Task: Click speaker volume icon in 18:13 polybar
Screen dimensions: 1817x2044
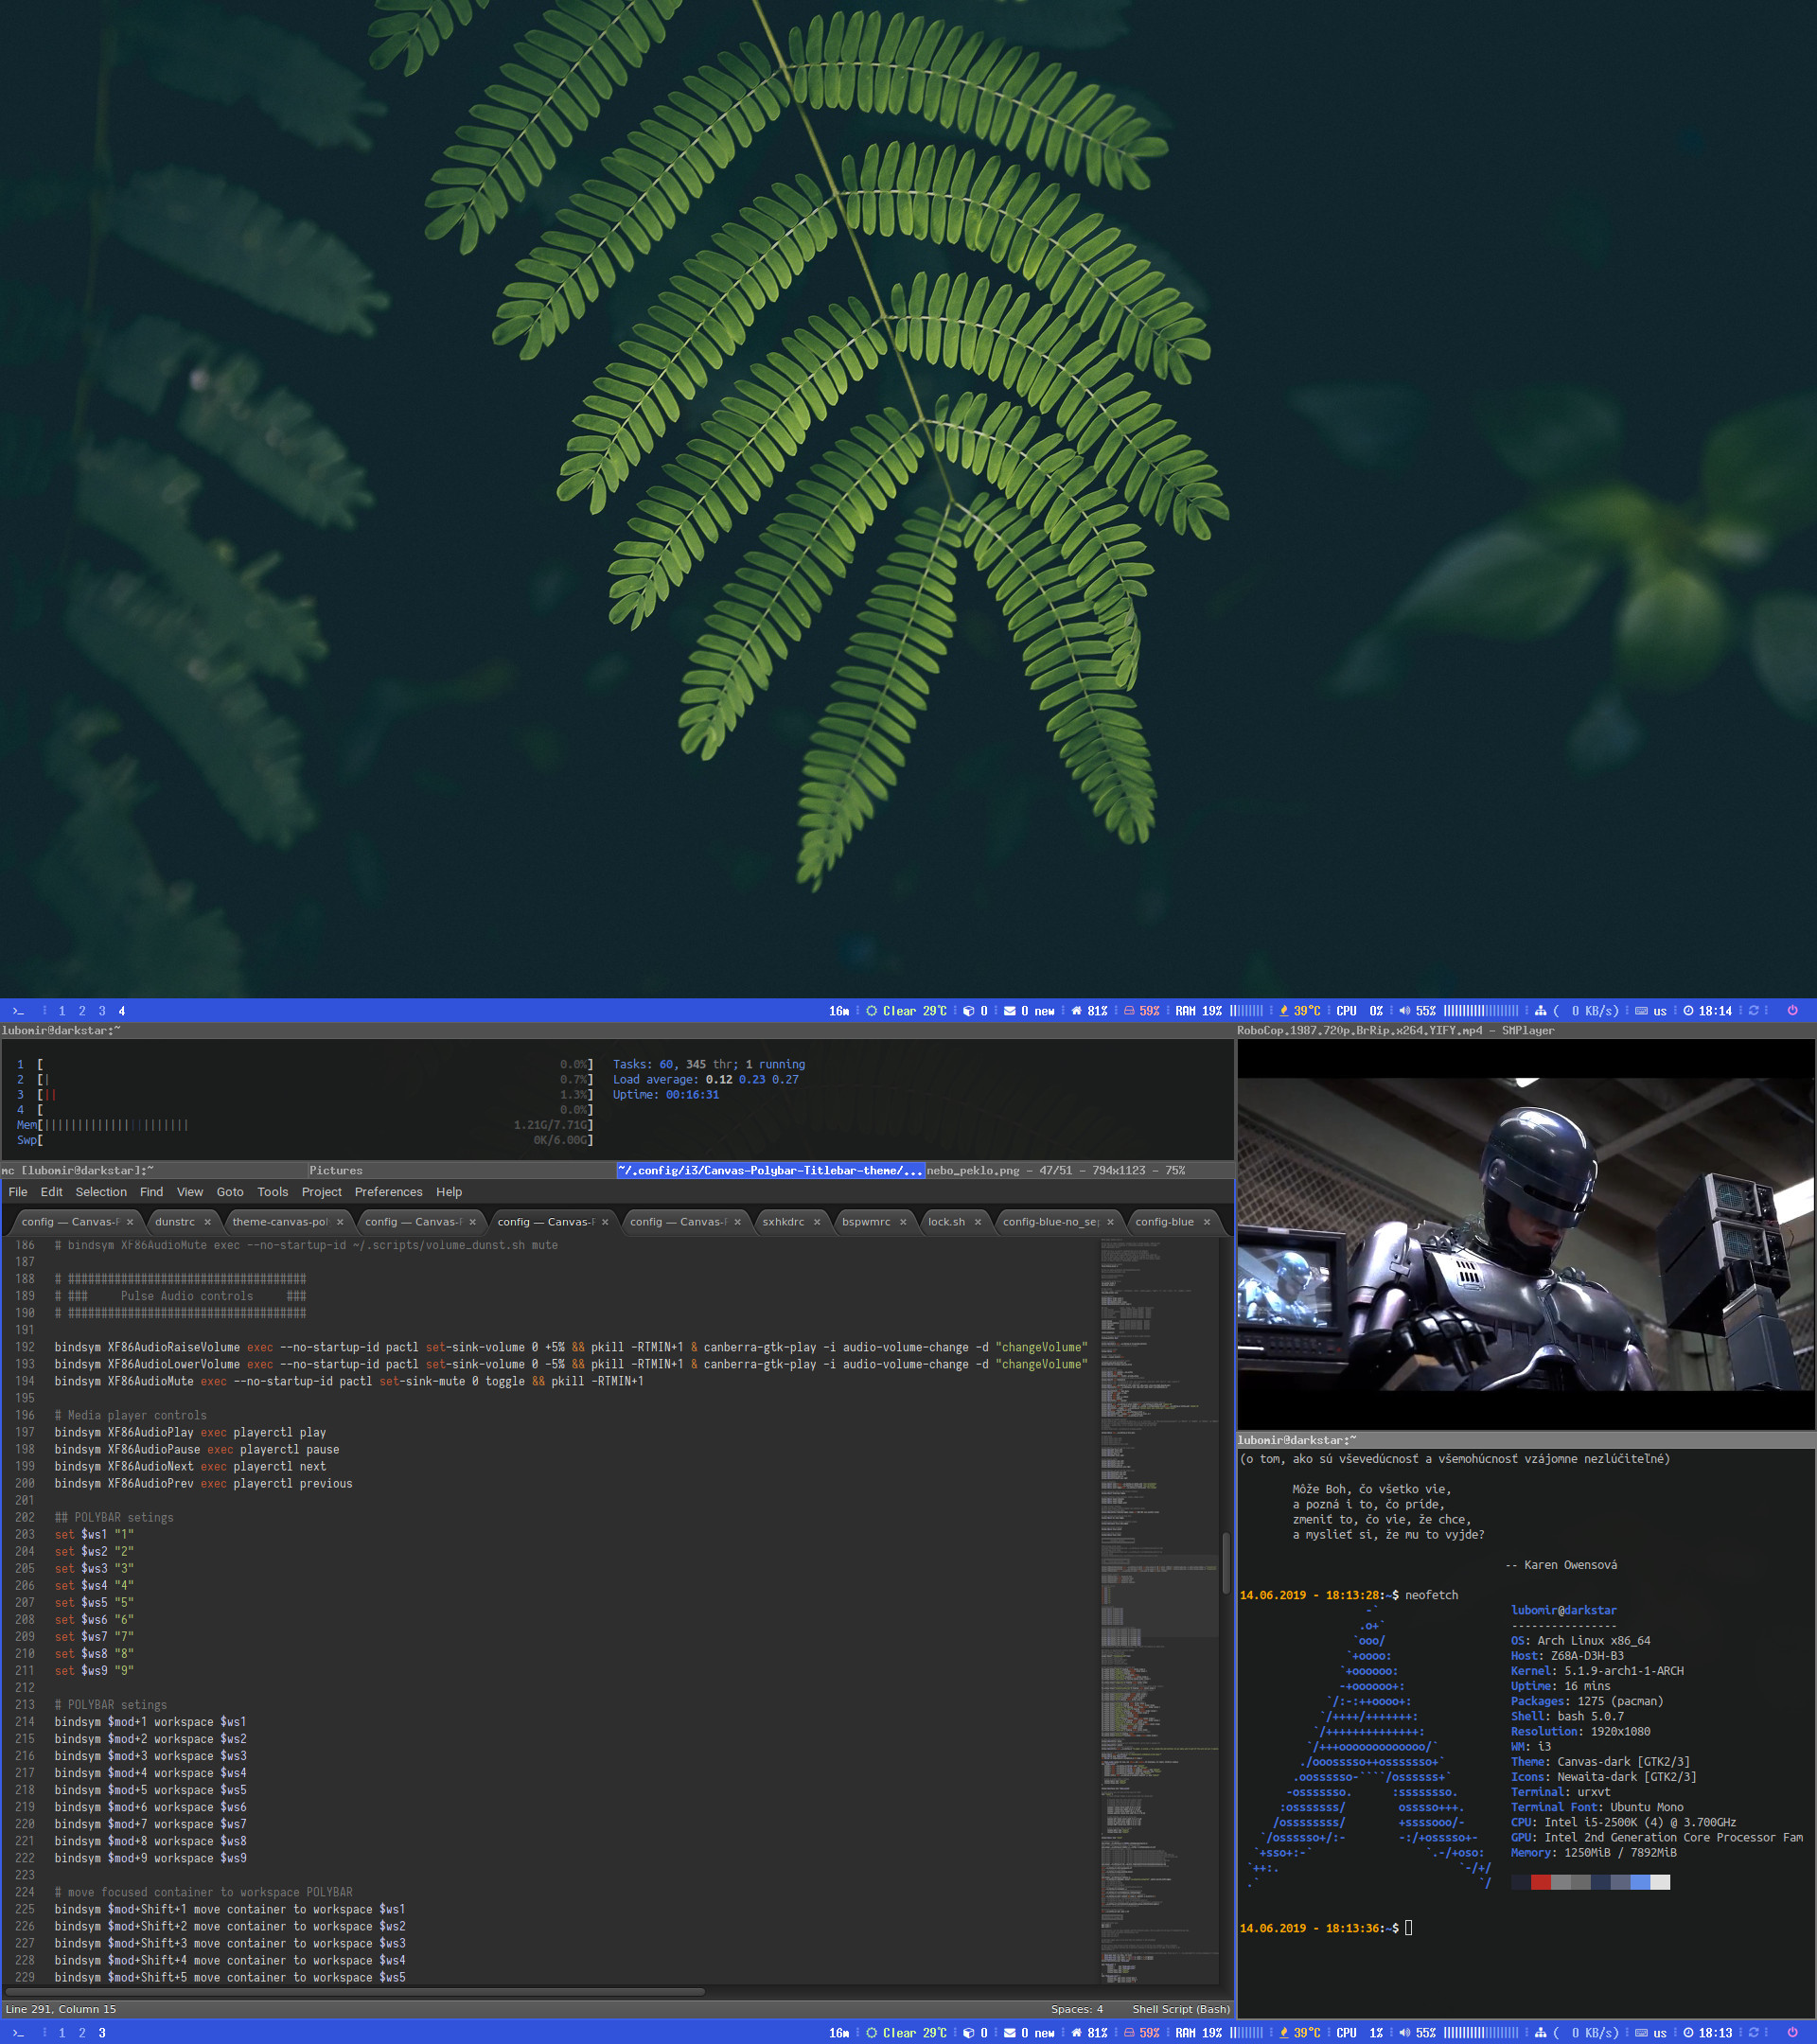Action: 1405,2033
